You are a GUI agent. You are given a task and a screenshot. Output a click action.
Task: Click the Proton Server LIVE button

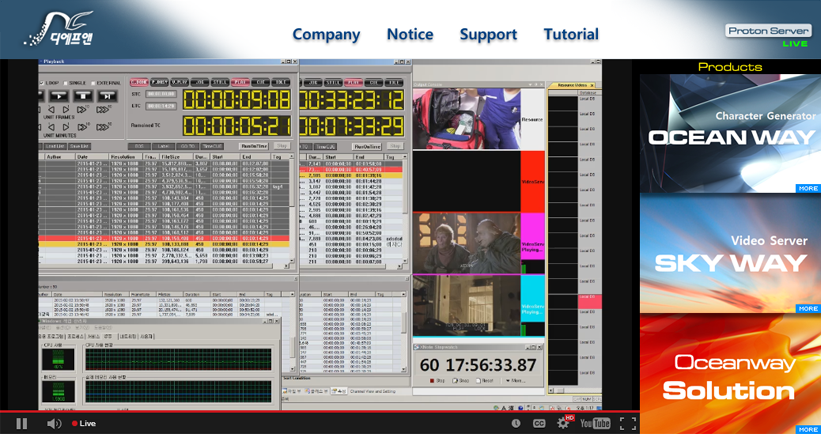pyautogui.click(x=768, y=35)
